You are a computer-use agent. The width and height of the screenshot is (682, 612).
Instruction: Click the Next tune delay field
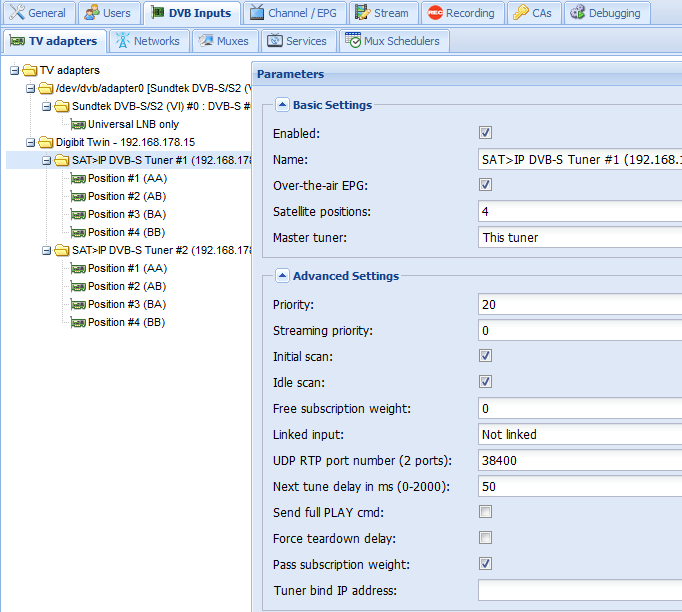coord(580,486)
